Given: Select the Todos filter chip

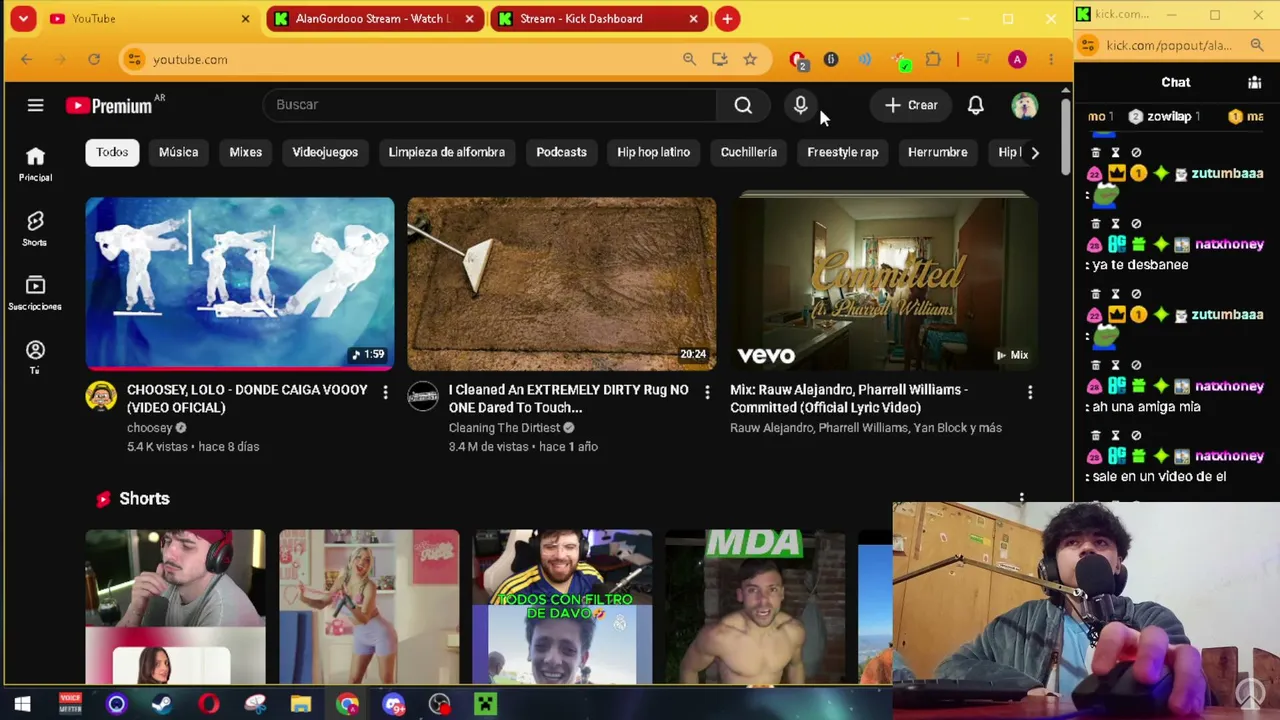Looking at the screenshot, I should [112, 152].
